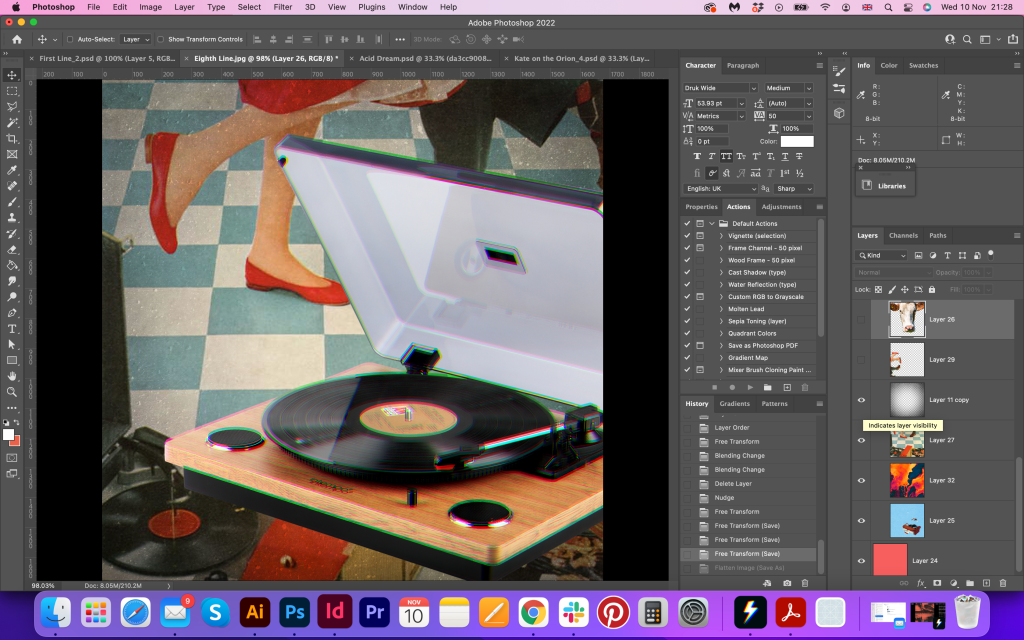Image resolution: width=1024 pixels, height=640 pixels.
Task: Activate the Zoom tool
Action: pos(12,391)
